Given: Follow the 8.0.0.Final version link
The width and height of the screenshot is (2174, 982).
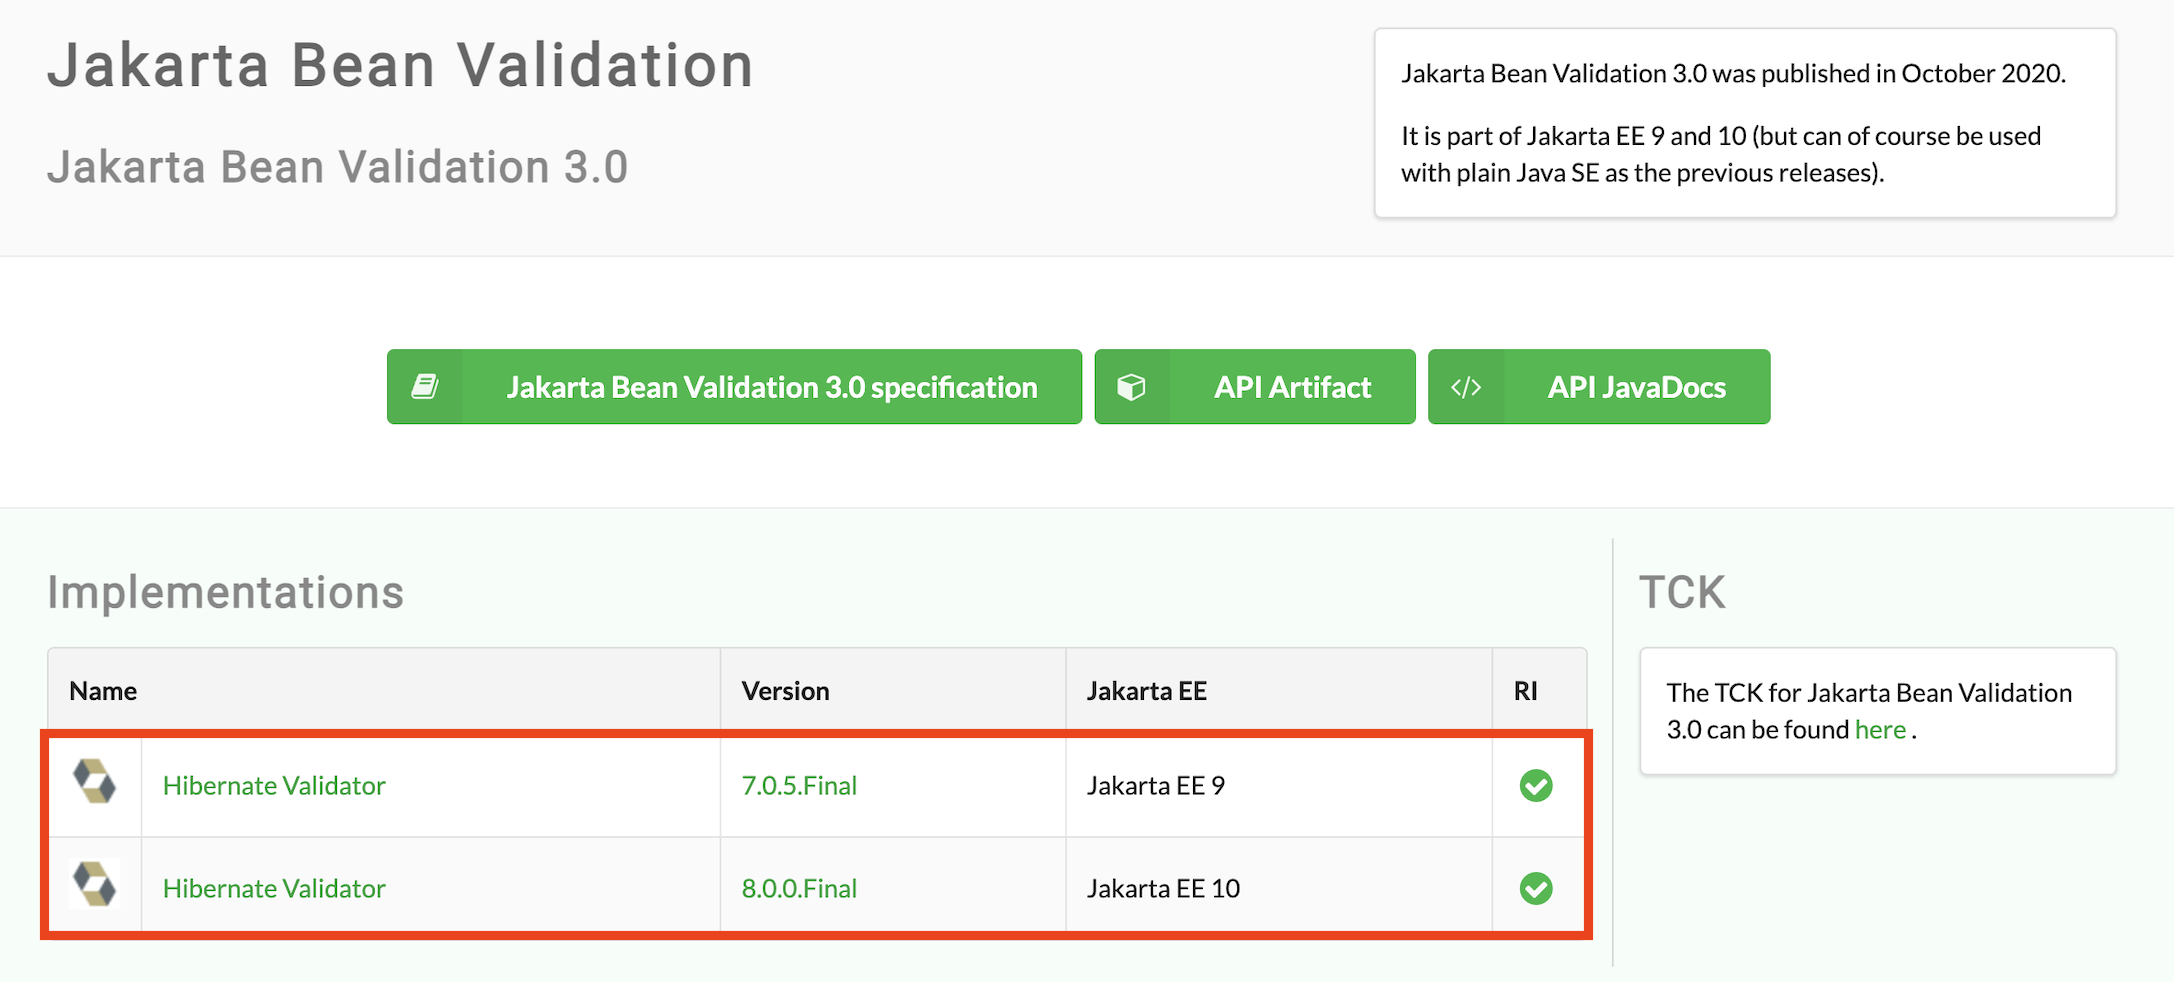Looking at the screenshot, I should click(x=799, y=889).
